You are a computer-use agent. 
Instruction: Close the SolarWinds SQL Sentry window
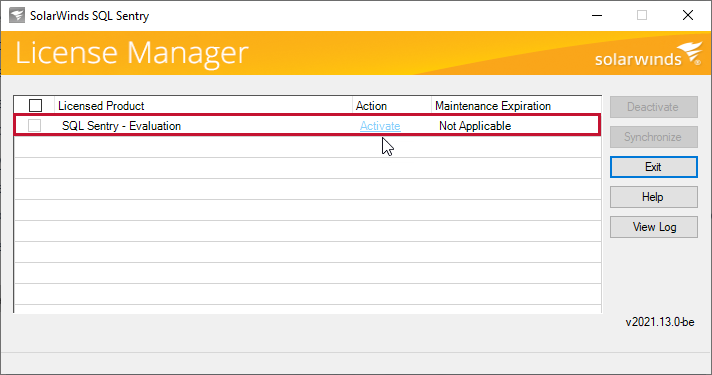(x=688, y=15)
